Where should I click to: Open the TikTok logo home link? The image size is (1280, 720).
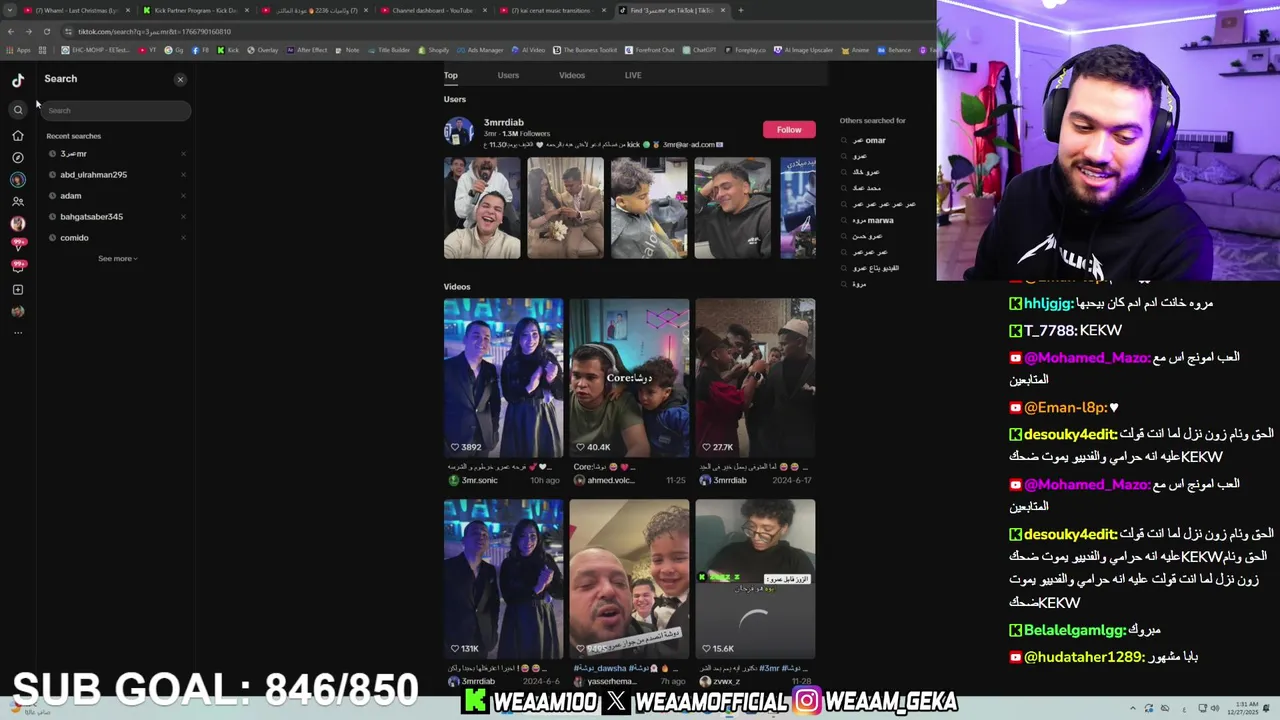[x=18, y=80]
